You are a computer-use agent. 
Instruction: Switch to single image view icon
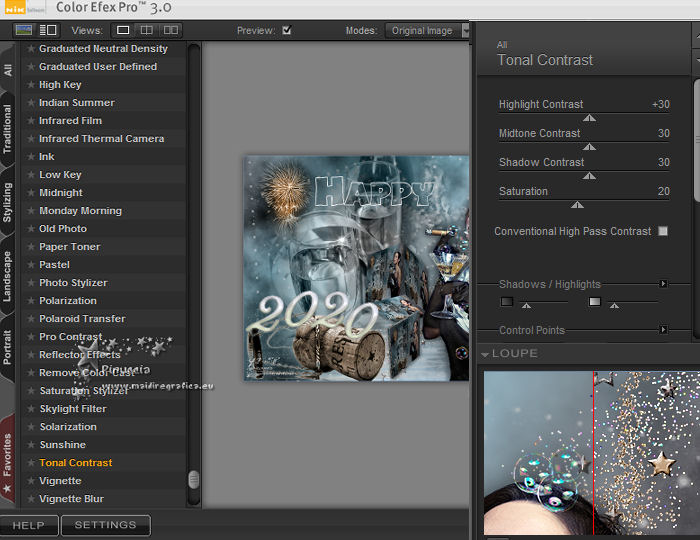pyautogui.click(x=122, y=30)
